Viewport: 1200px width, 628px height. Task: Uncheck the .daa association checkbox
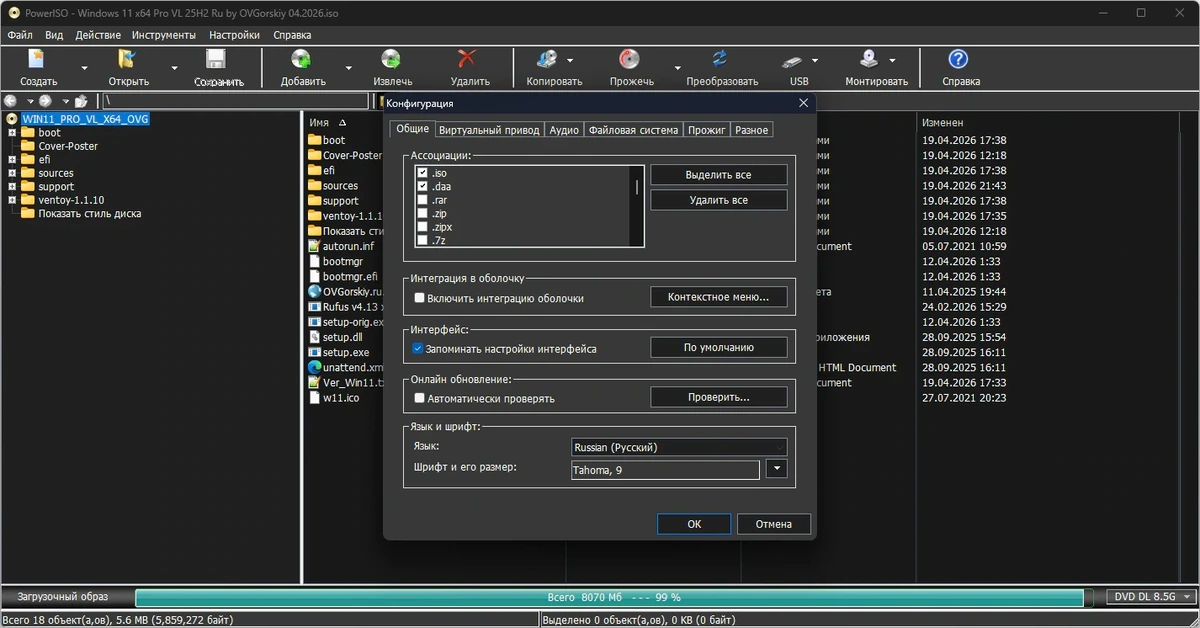coord(422,187)
